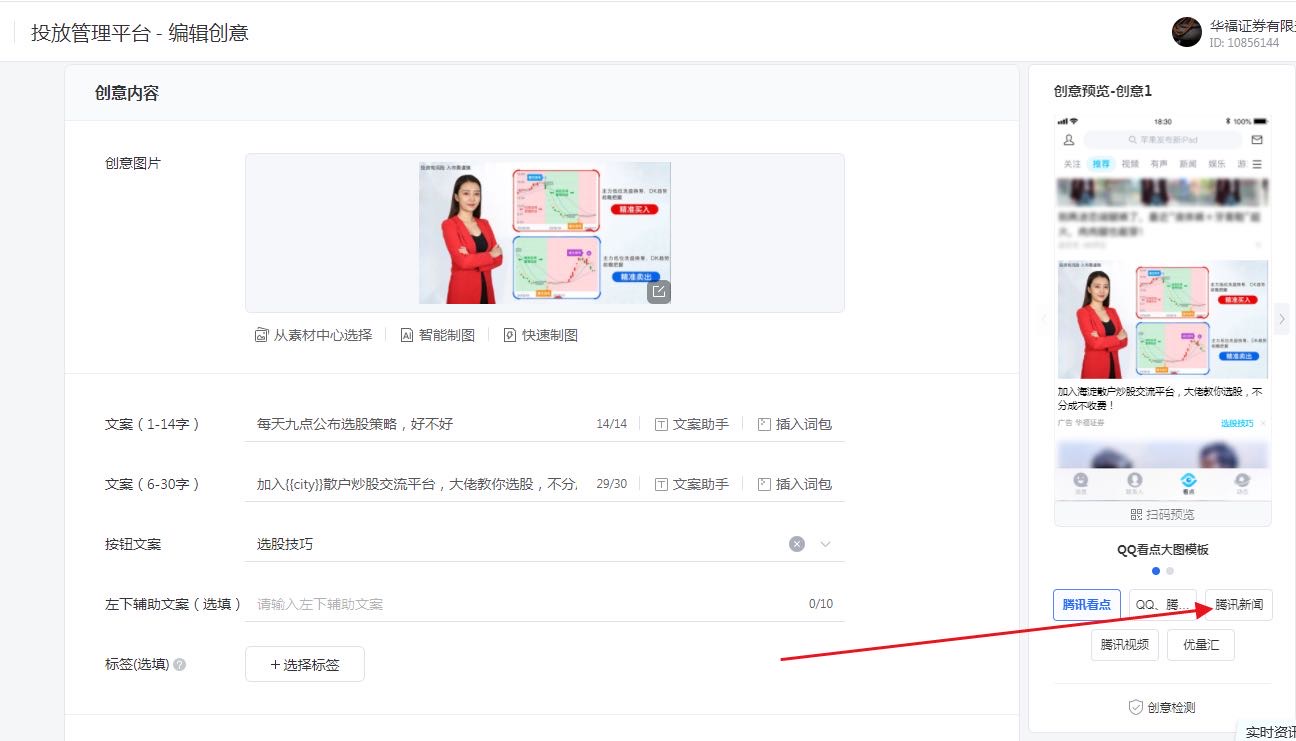Select the second carousel dot under QQ看点大图模板

[1170, 570]
